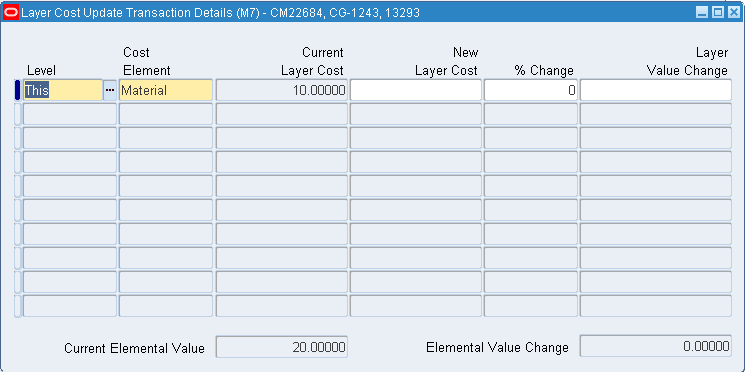Image resolution: width=745 pixels, height=372 pixels.
Task: Close the Layer Cost Update Transaction Details window
Action: pyautogui.click(x=733, y=13)
